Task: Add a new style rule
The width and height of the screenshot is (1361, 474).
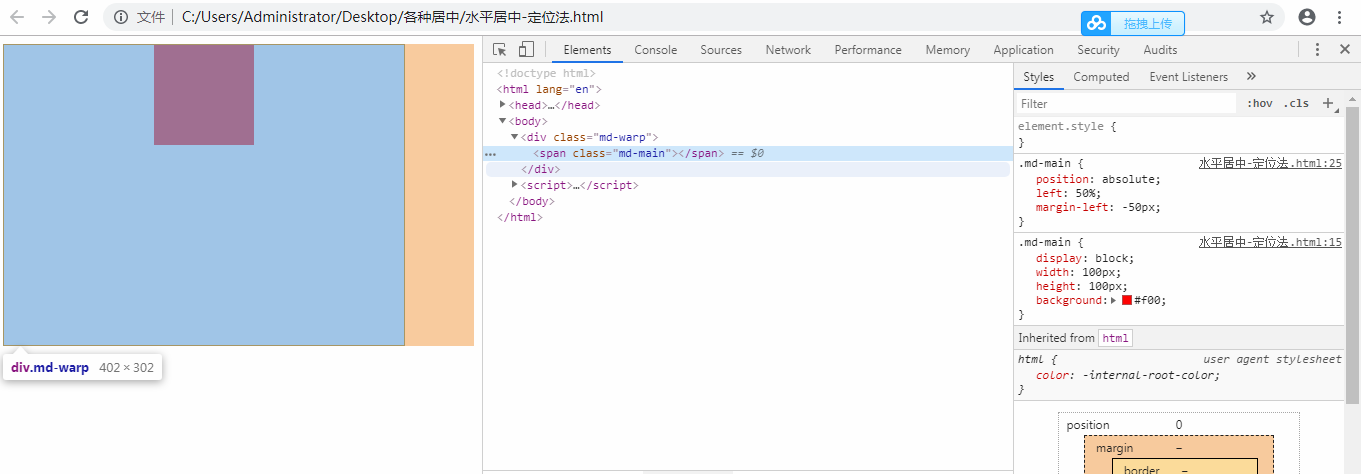Action: 1328,103
